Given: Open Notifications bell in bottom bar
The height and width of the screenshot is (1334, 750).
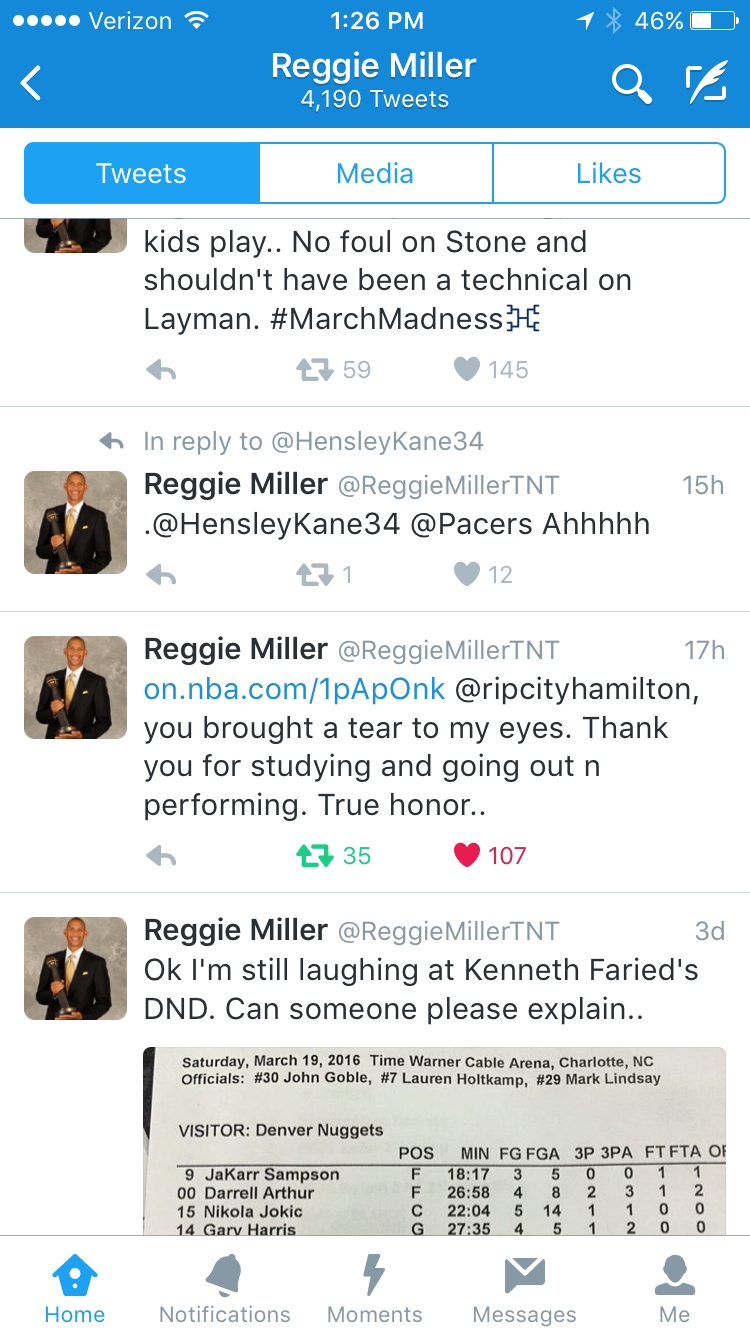Looking at the screenshot, I should 225,1290.
